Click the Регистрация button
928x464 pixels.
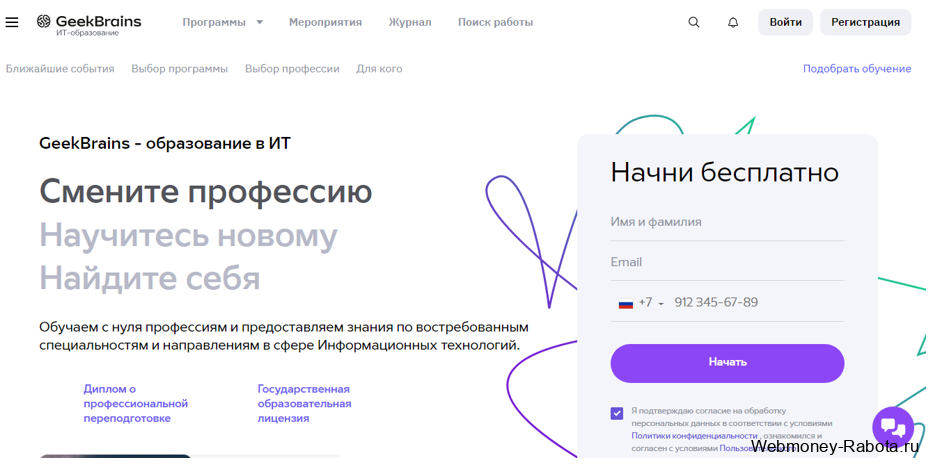[x=865, y=22]
